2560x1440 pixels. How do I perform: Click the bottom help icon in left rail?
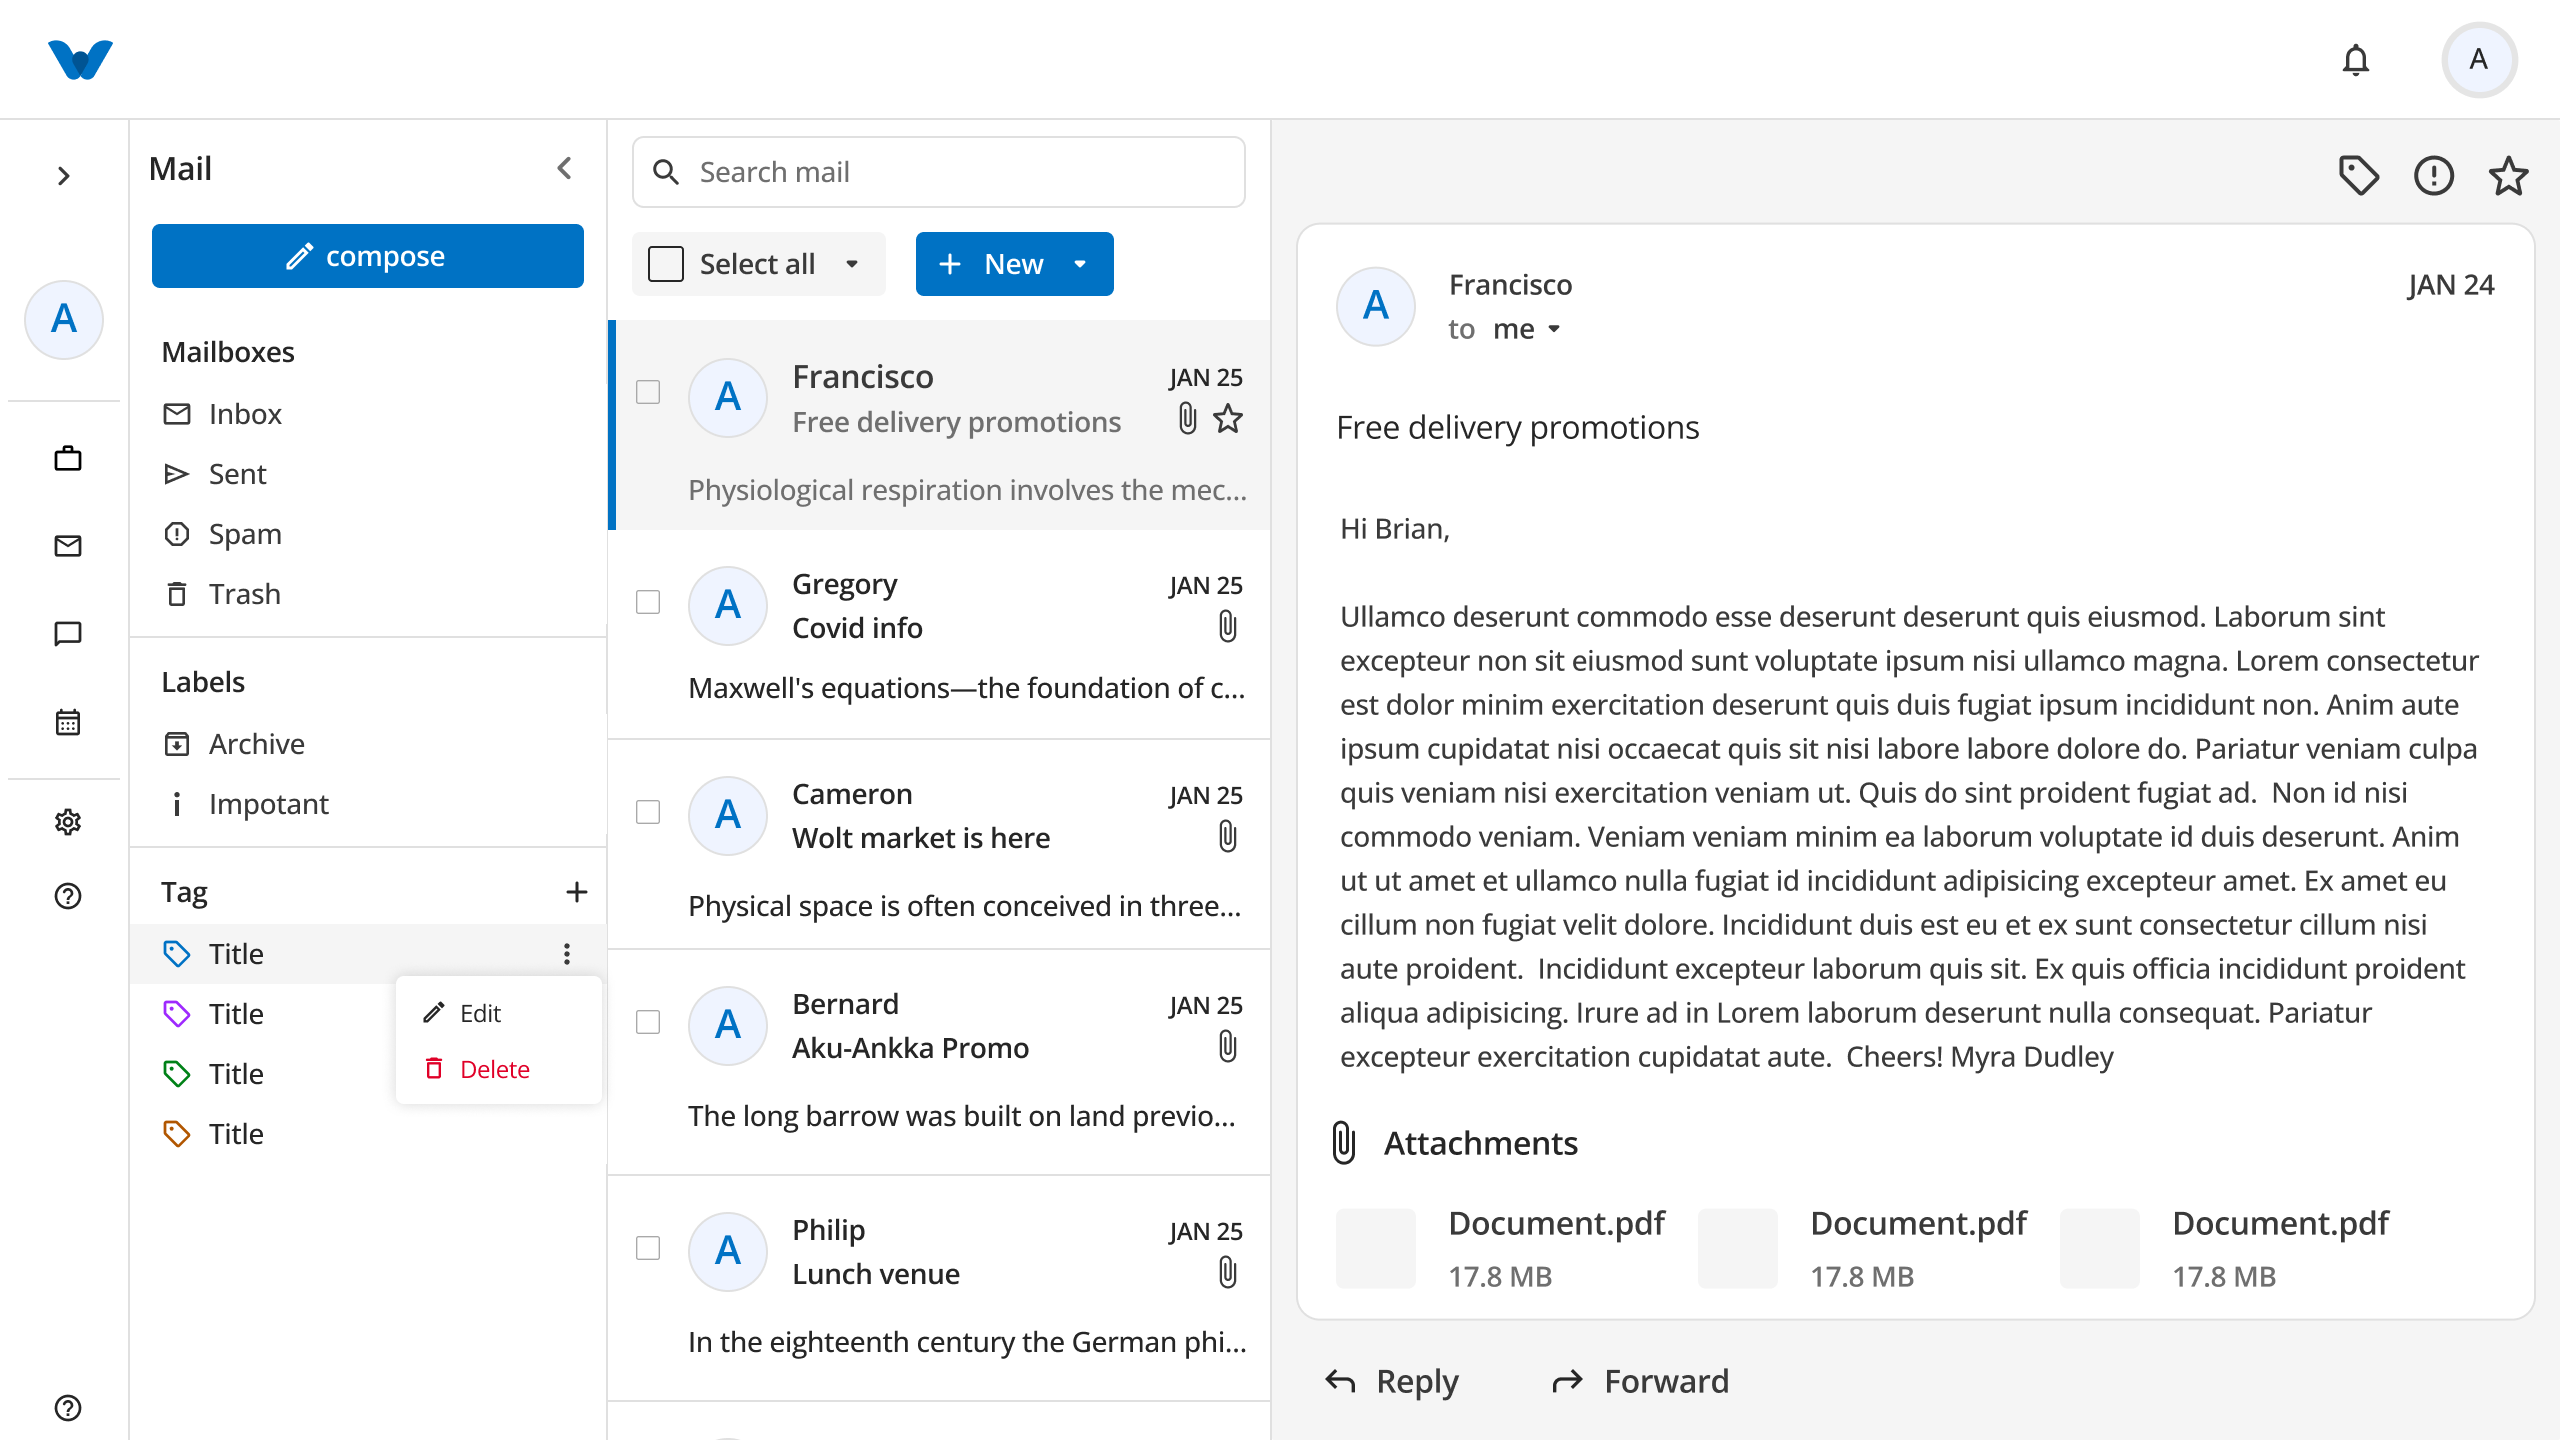(x=68, y=1408)
